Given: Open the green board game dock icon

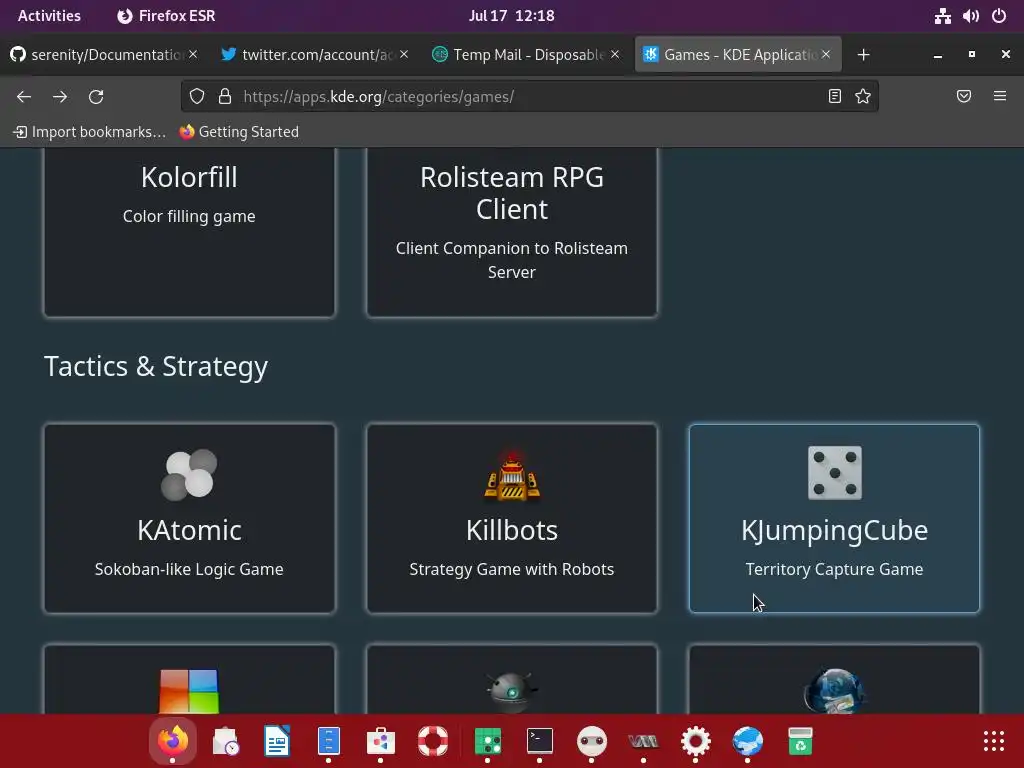Looking at the screenshot, I should coord(488,741).
